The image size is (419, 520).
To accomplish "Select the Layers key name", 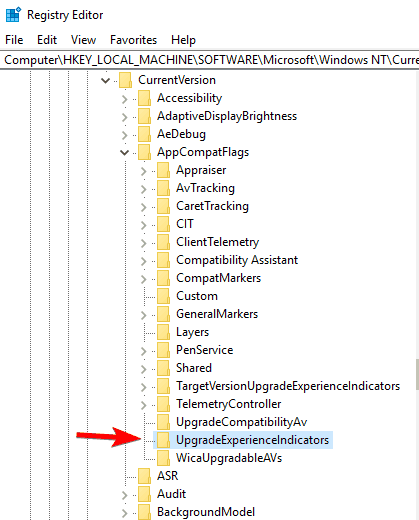I will coord(192,332).
